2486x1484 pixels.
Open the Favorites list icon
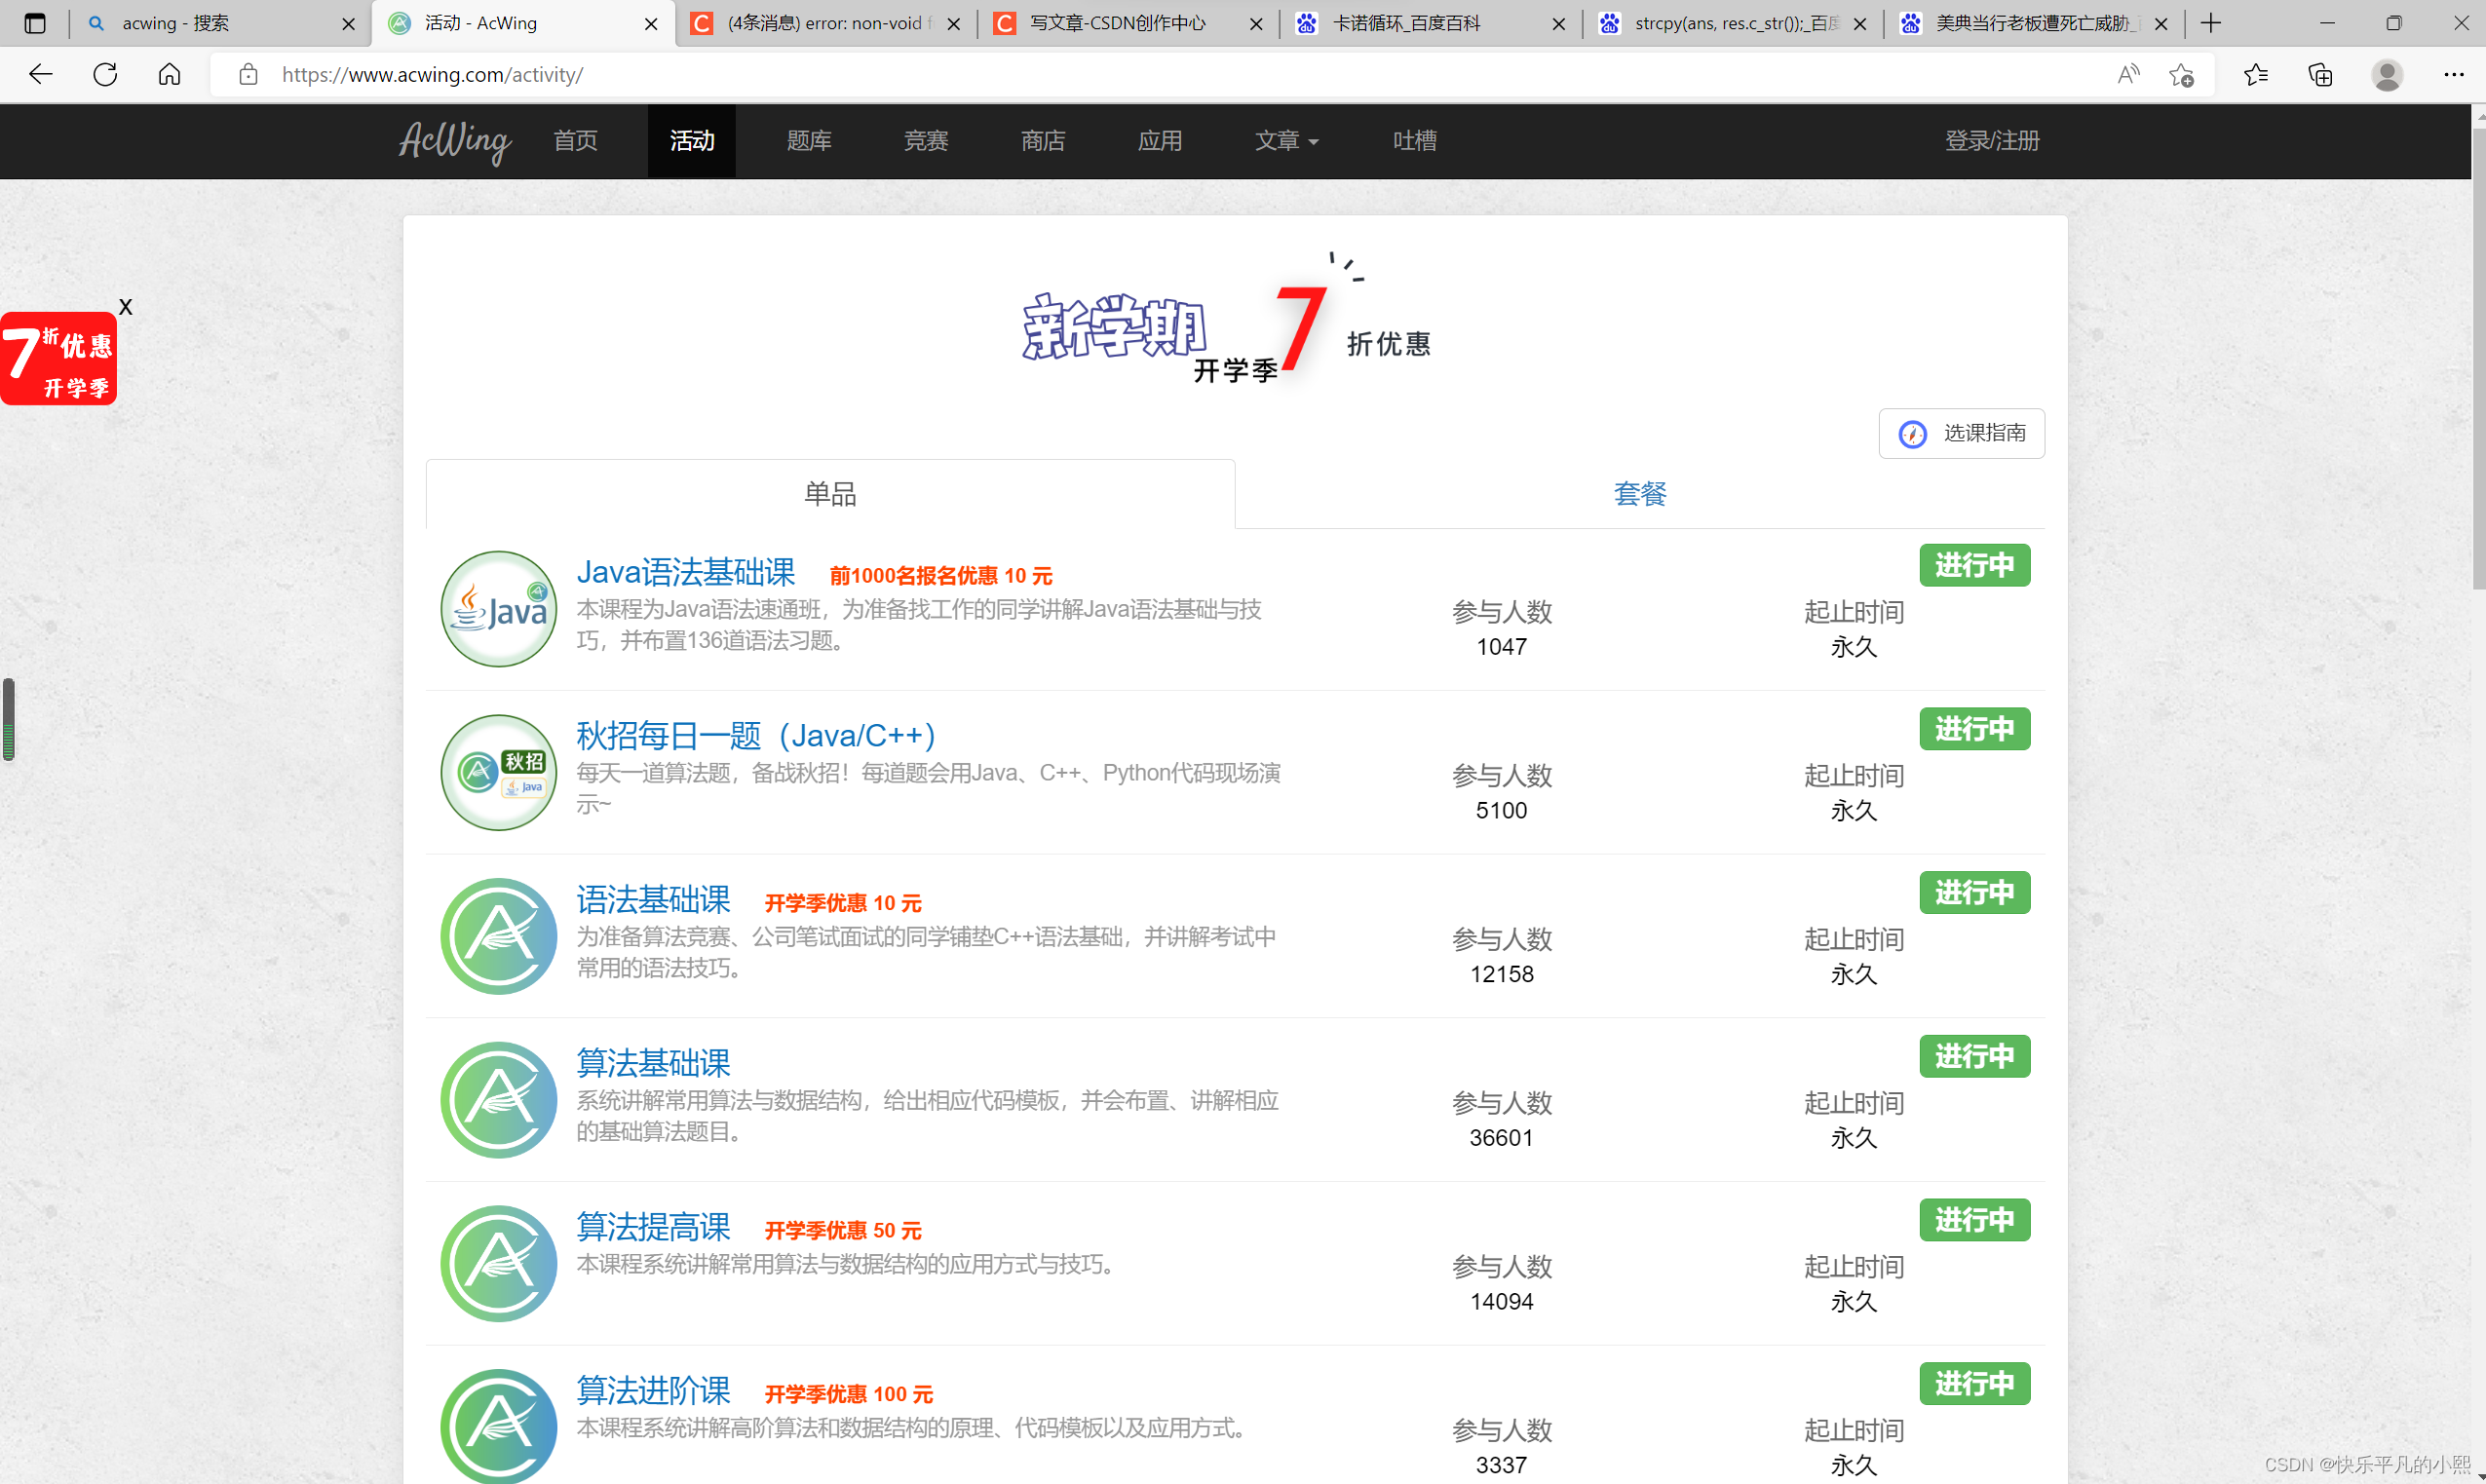point(2255,74)
